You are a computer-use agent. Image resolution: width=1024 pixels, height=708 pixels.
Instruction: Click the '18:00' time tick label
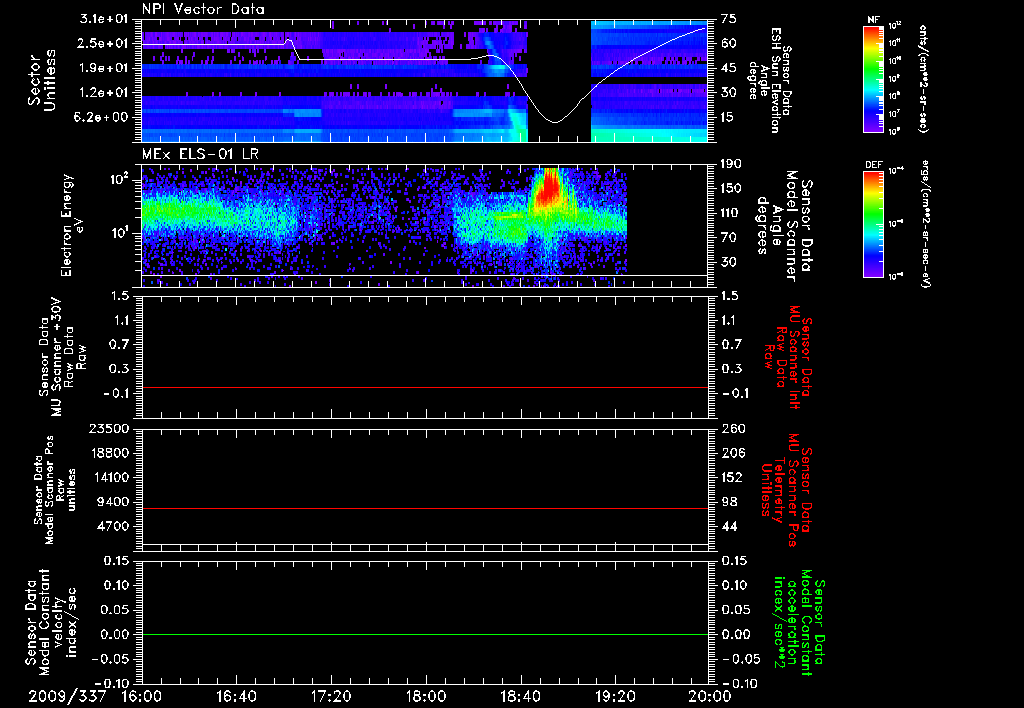426,696
